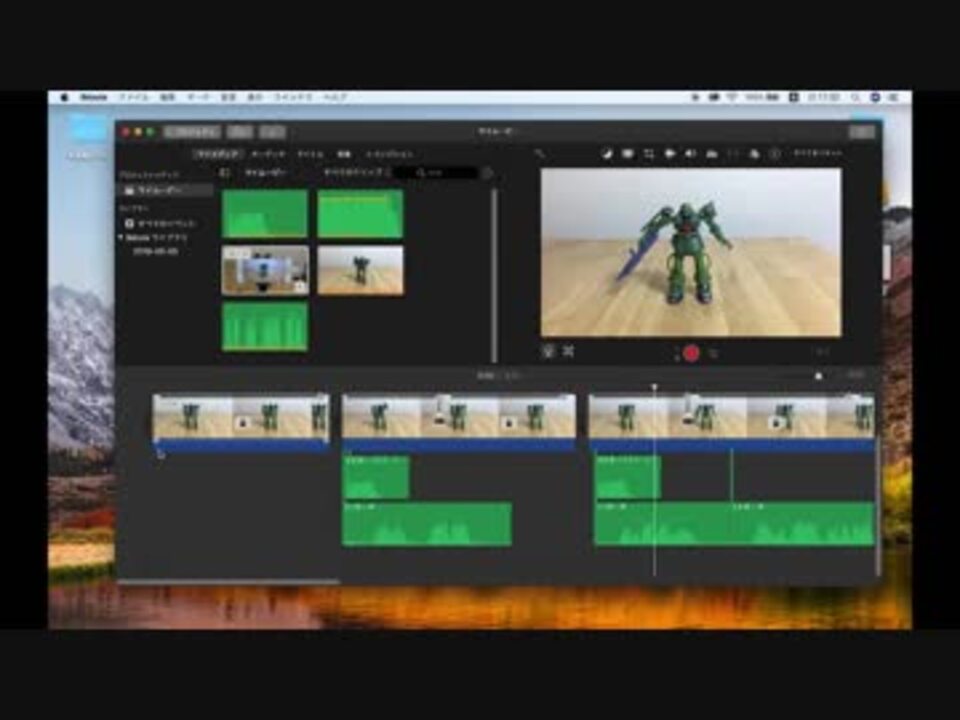Open Spotlight search in menu bar
Image resolution: width=960 pixels, height=720 pixels.
(x=855, y=97)
